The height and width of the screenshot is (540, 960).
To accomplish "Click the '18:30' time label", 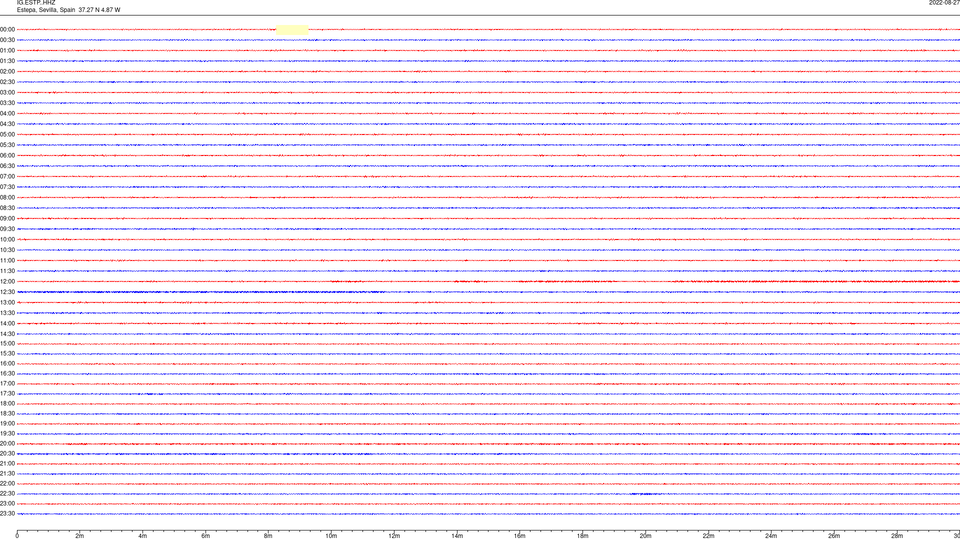I will tap(7, 414).
